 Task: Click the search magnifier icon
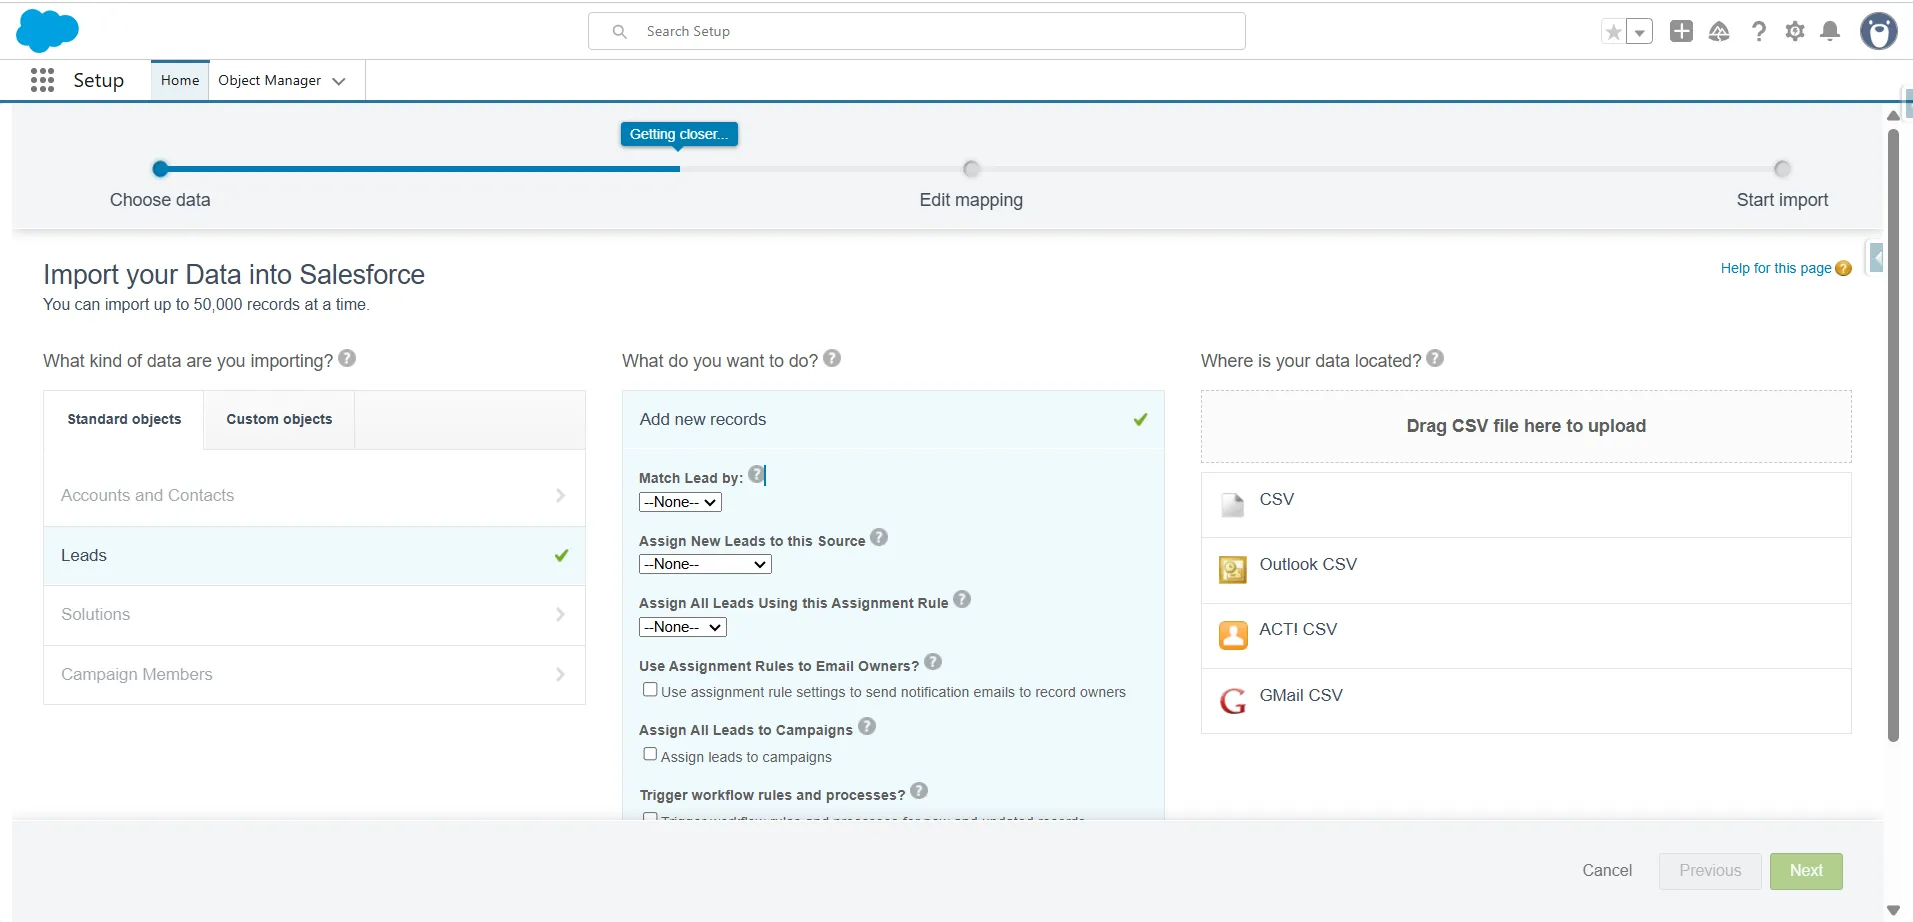(x=620, y=31)
